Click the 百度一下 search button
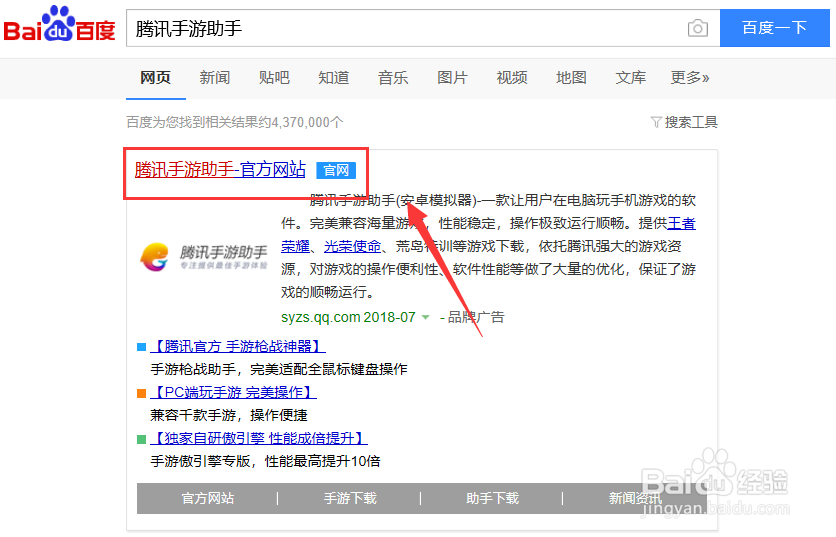Screen dimensions: 836x537 (x=775, y=28)
